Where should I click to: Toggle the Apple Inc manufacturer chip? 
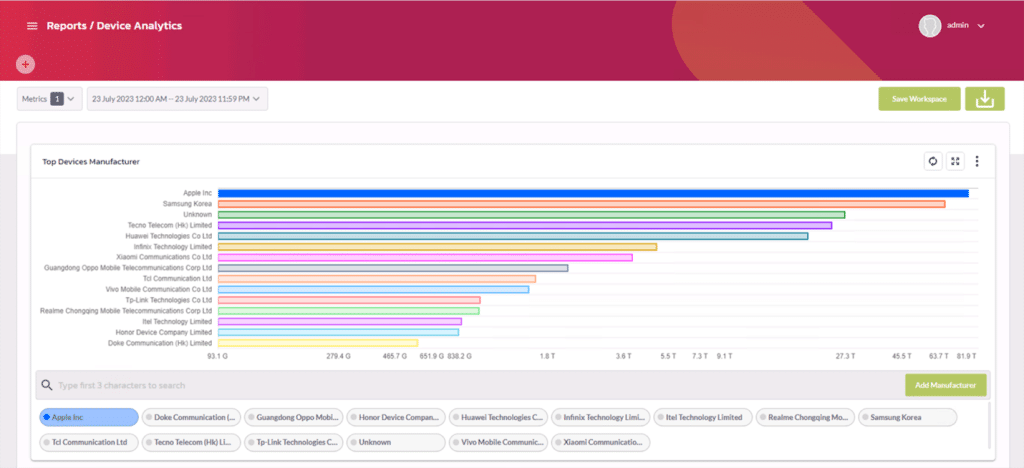[89, 417]
